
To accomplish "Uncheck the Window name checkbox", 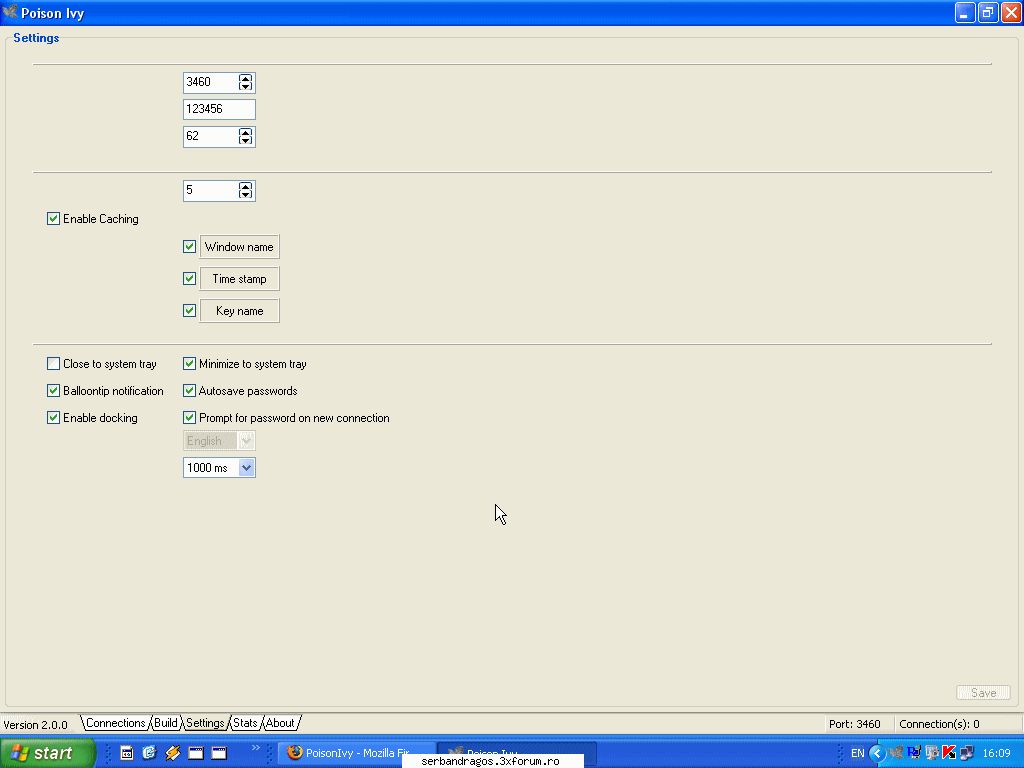I will [x=189, y=247].
